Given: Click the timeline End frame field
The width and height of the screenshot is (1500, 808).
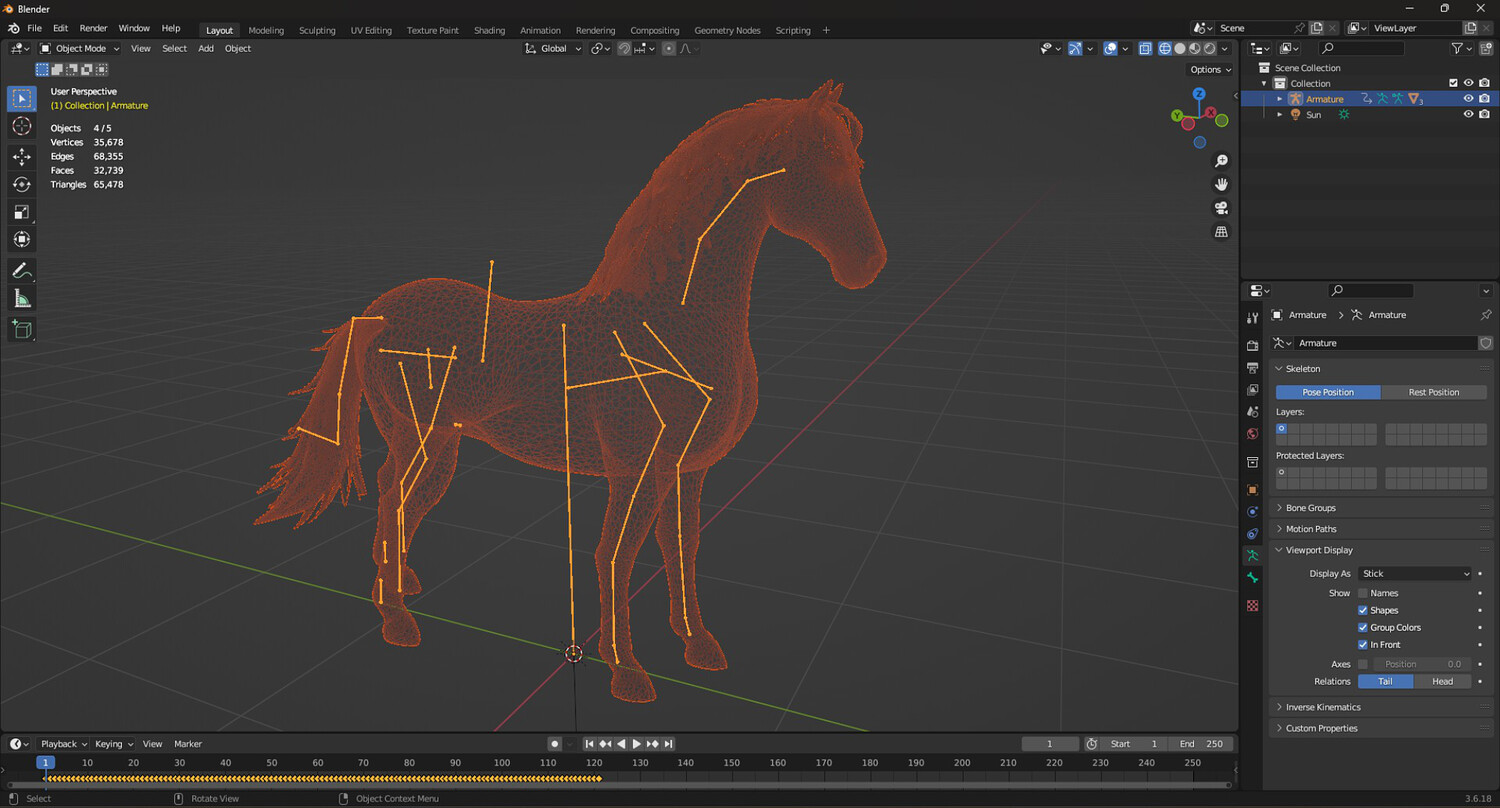Looking at the screenshot, I should (1200, 744).
